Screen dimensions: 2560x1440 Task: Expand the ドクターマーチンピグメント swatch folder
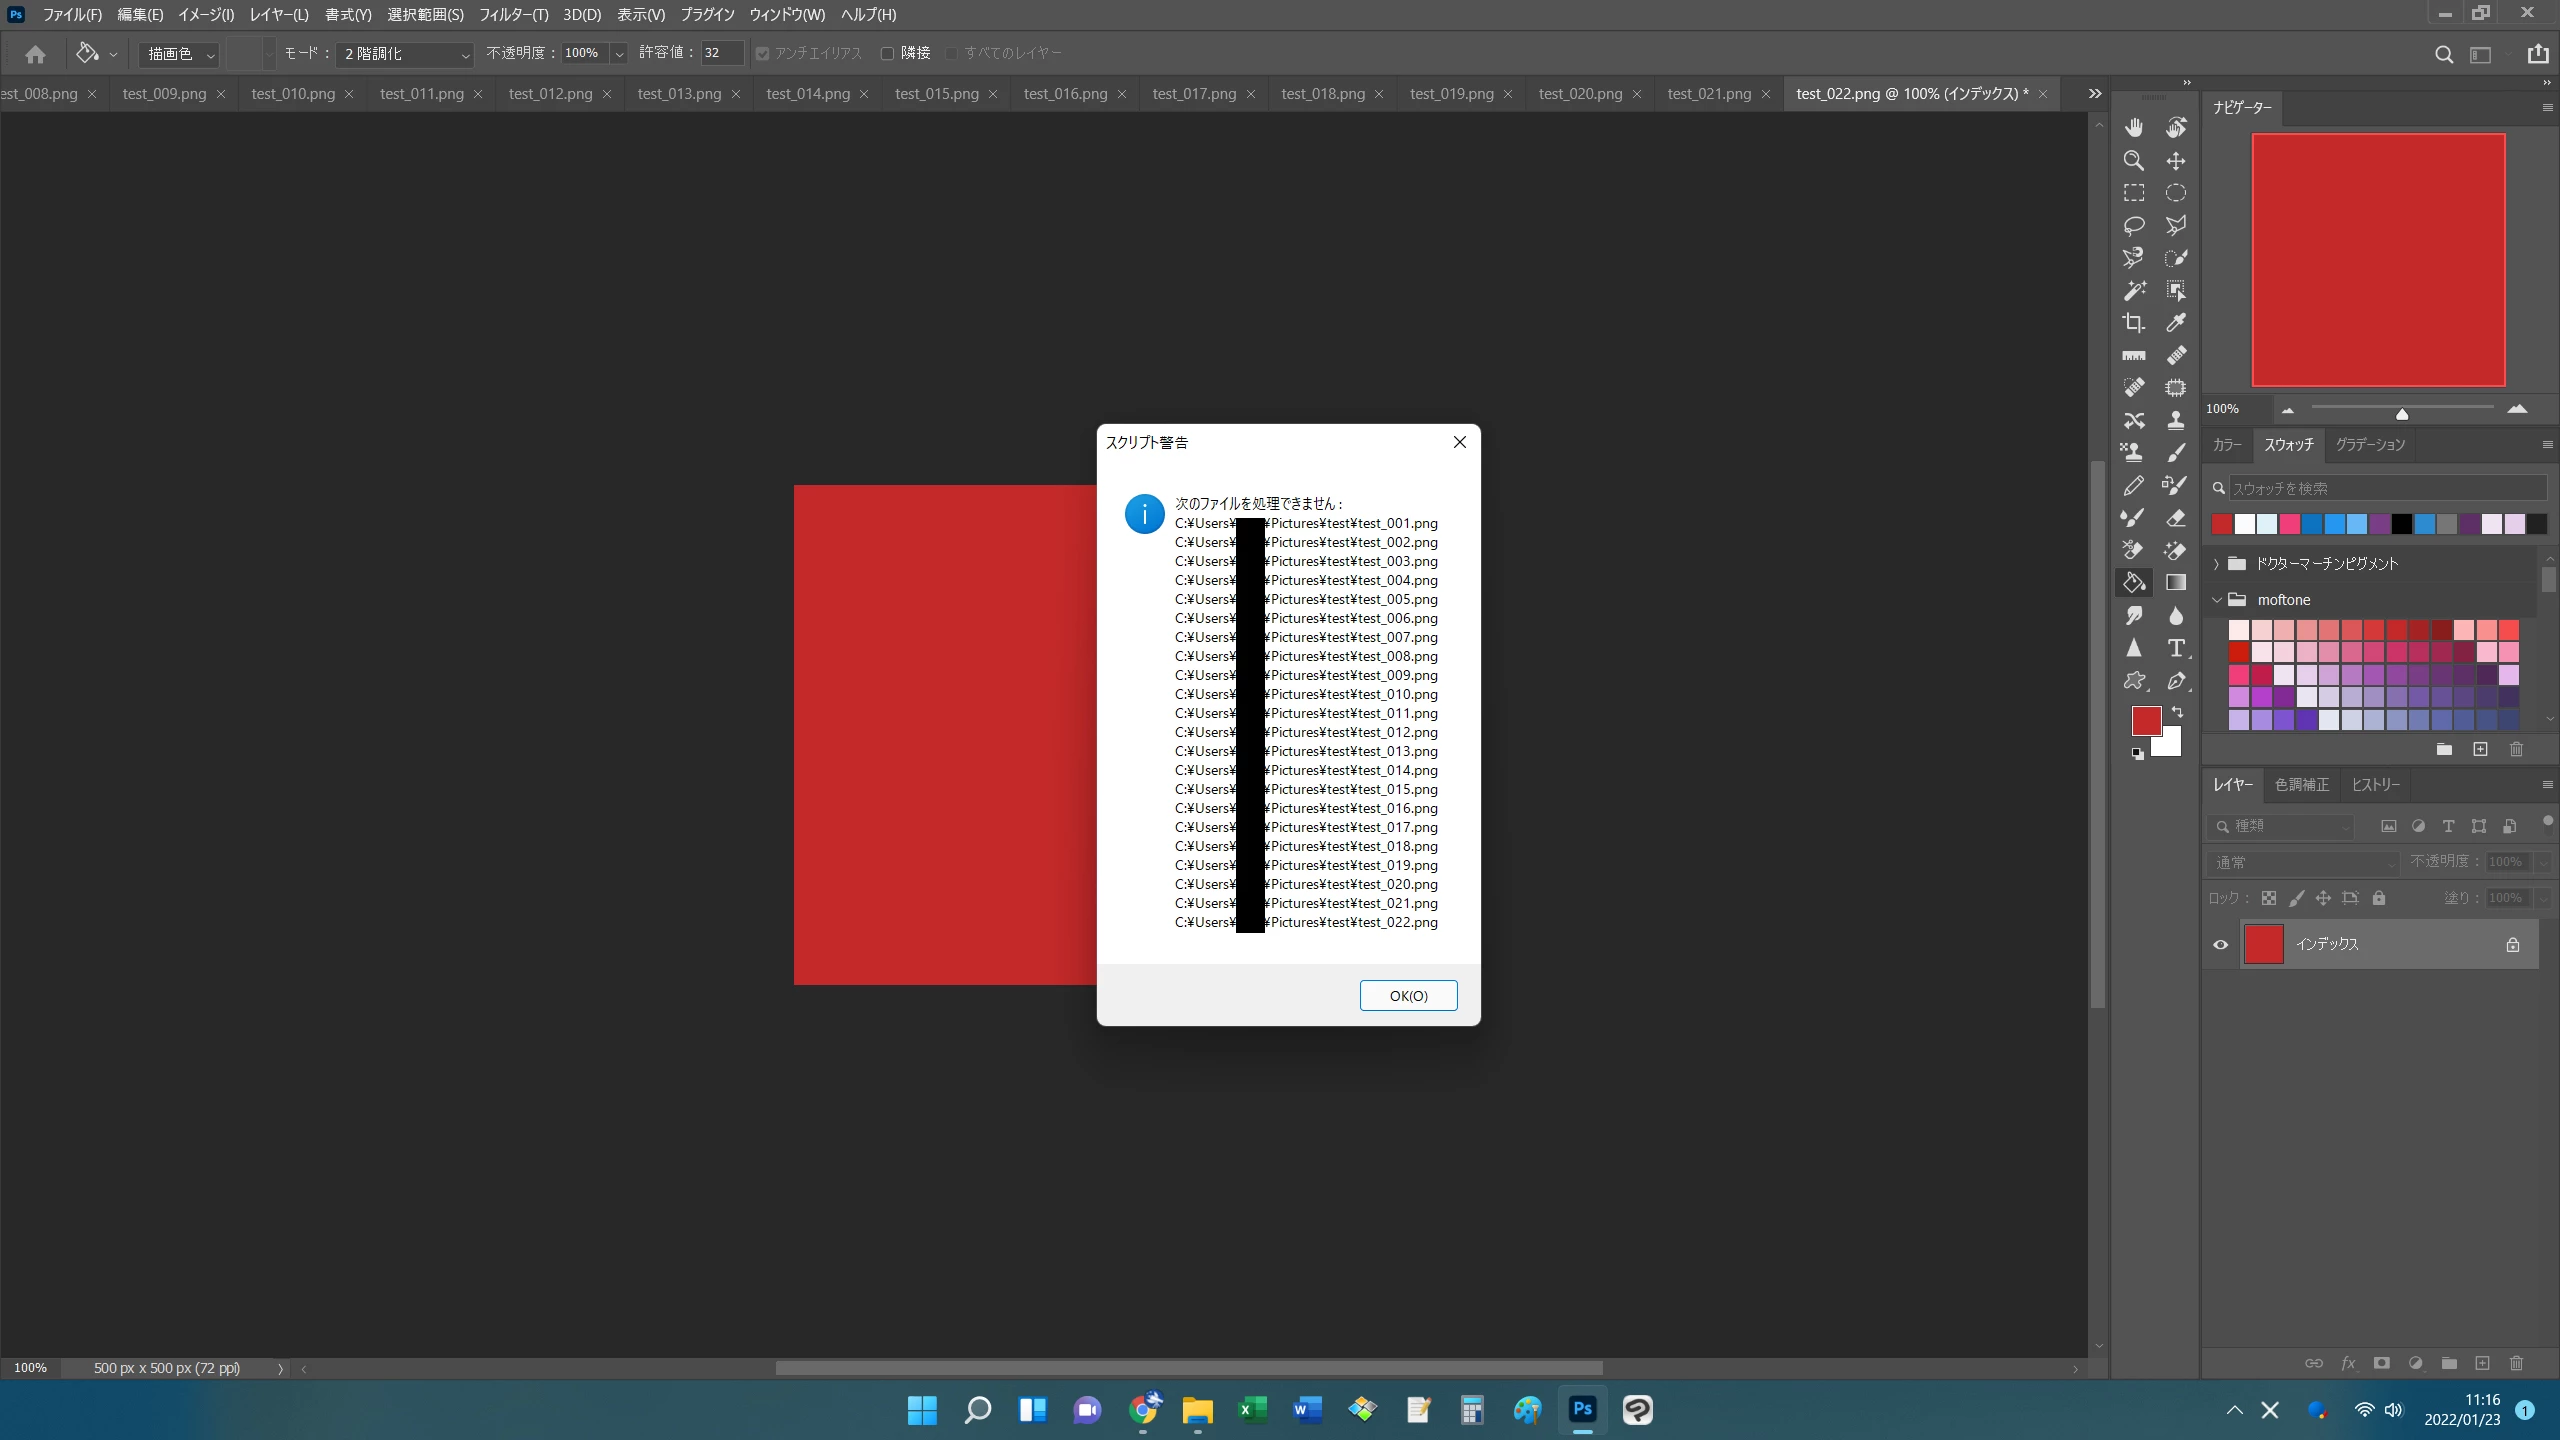tap(2217, 564)
